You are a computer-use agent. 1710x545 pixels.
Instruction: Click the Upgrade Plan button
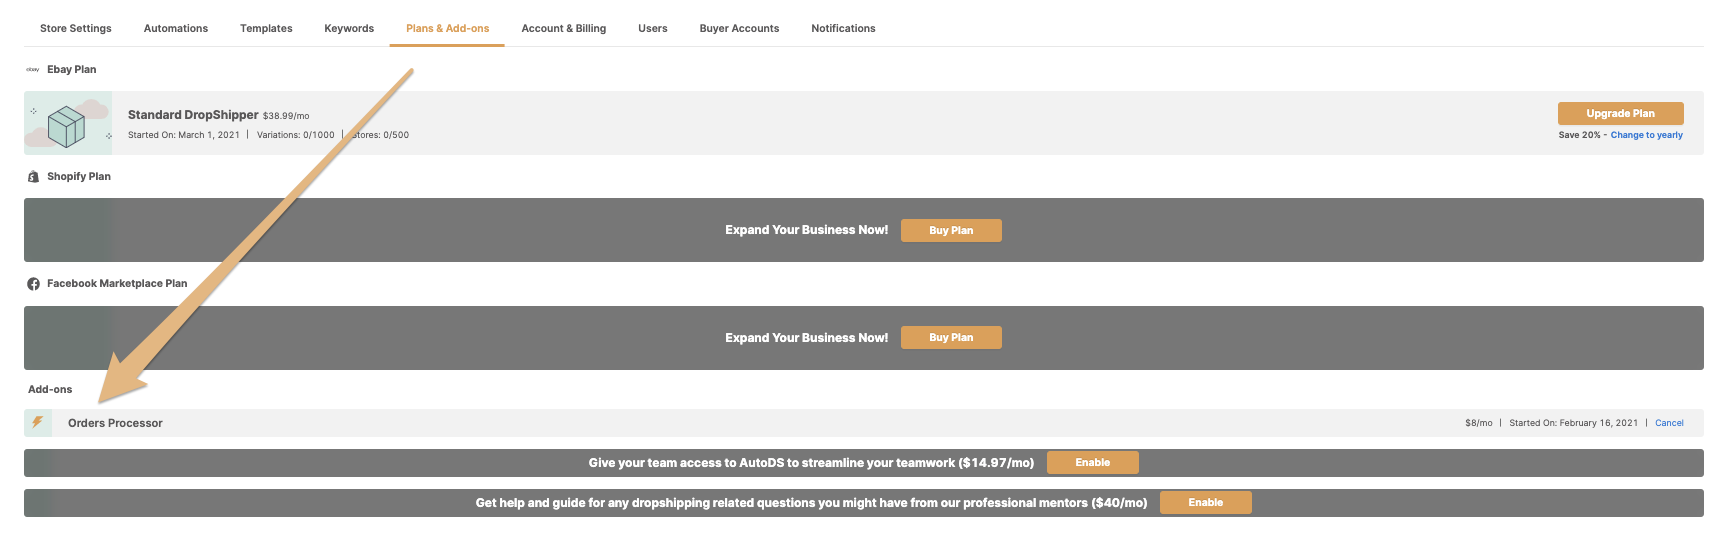1620,113
